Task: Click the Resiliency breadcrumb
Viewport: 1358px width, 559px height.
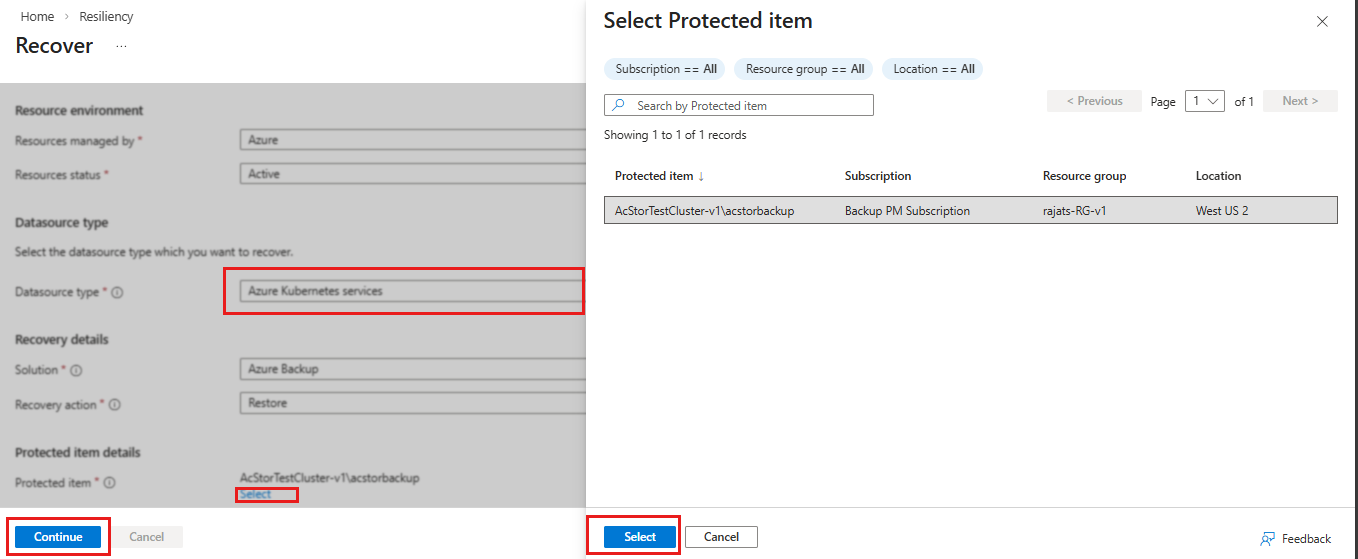Action: click(x=106, y=17)
